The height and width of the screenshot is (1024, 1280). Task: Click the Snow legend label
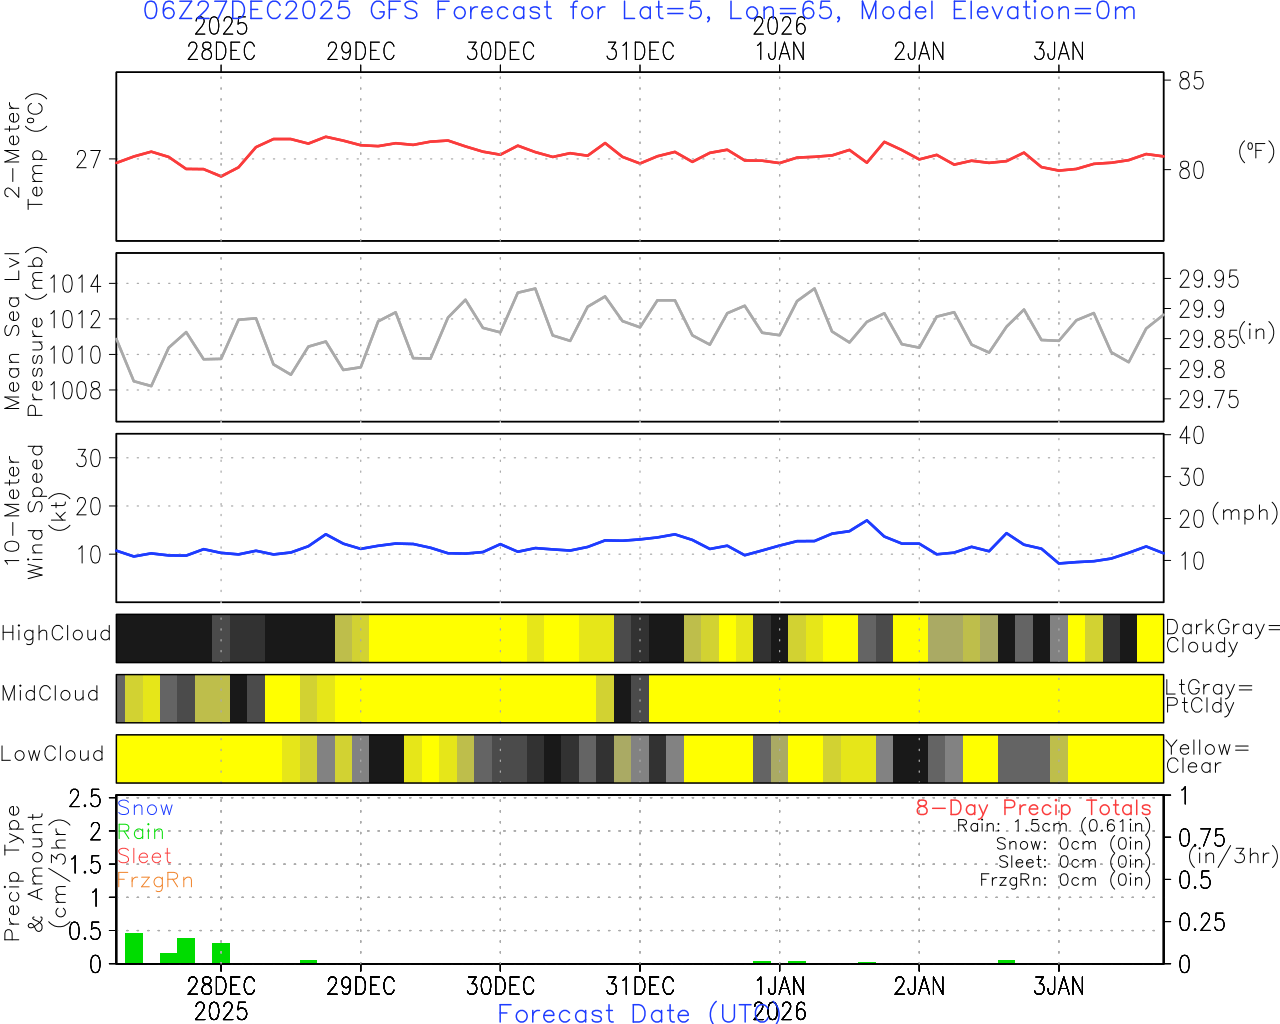(x=145, y=808)
